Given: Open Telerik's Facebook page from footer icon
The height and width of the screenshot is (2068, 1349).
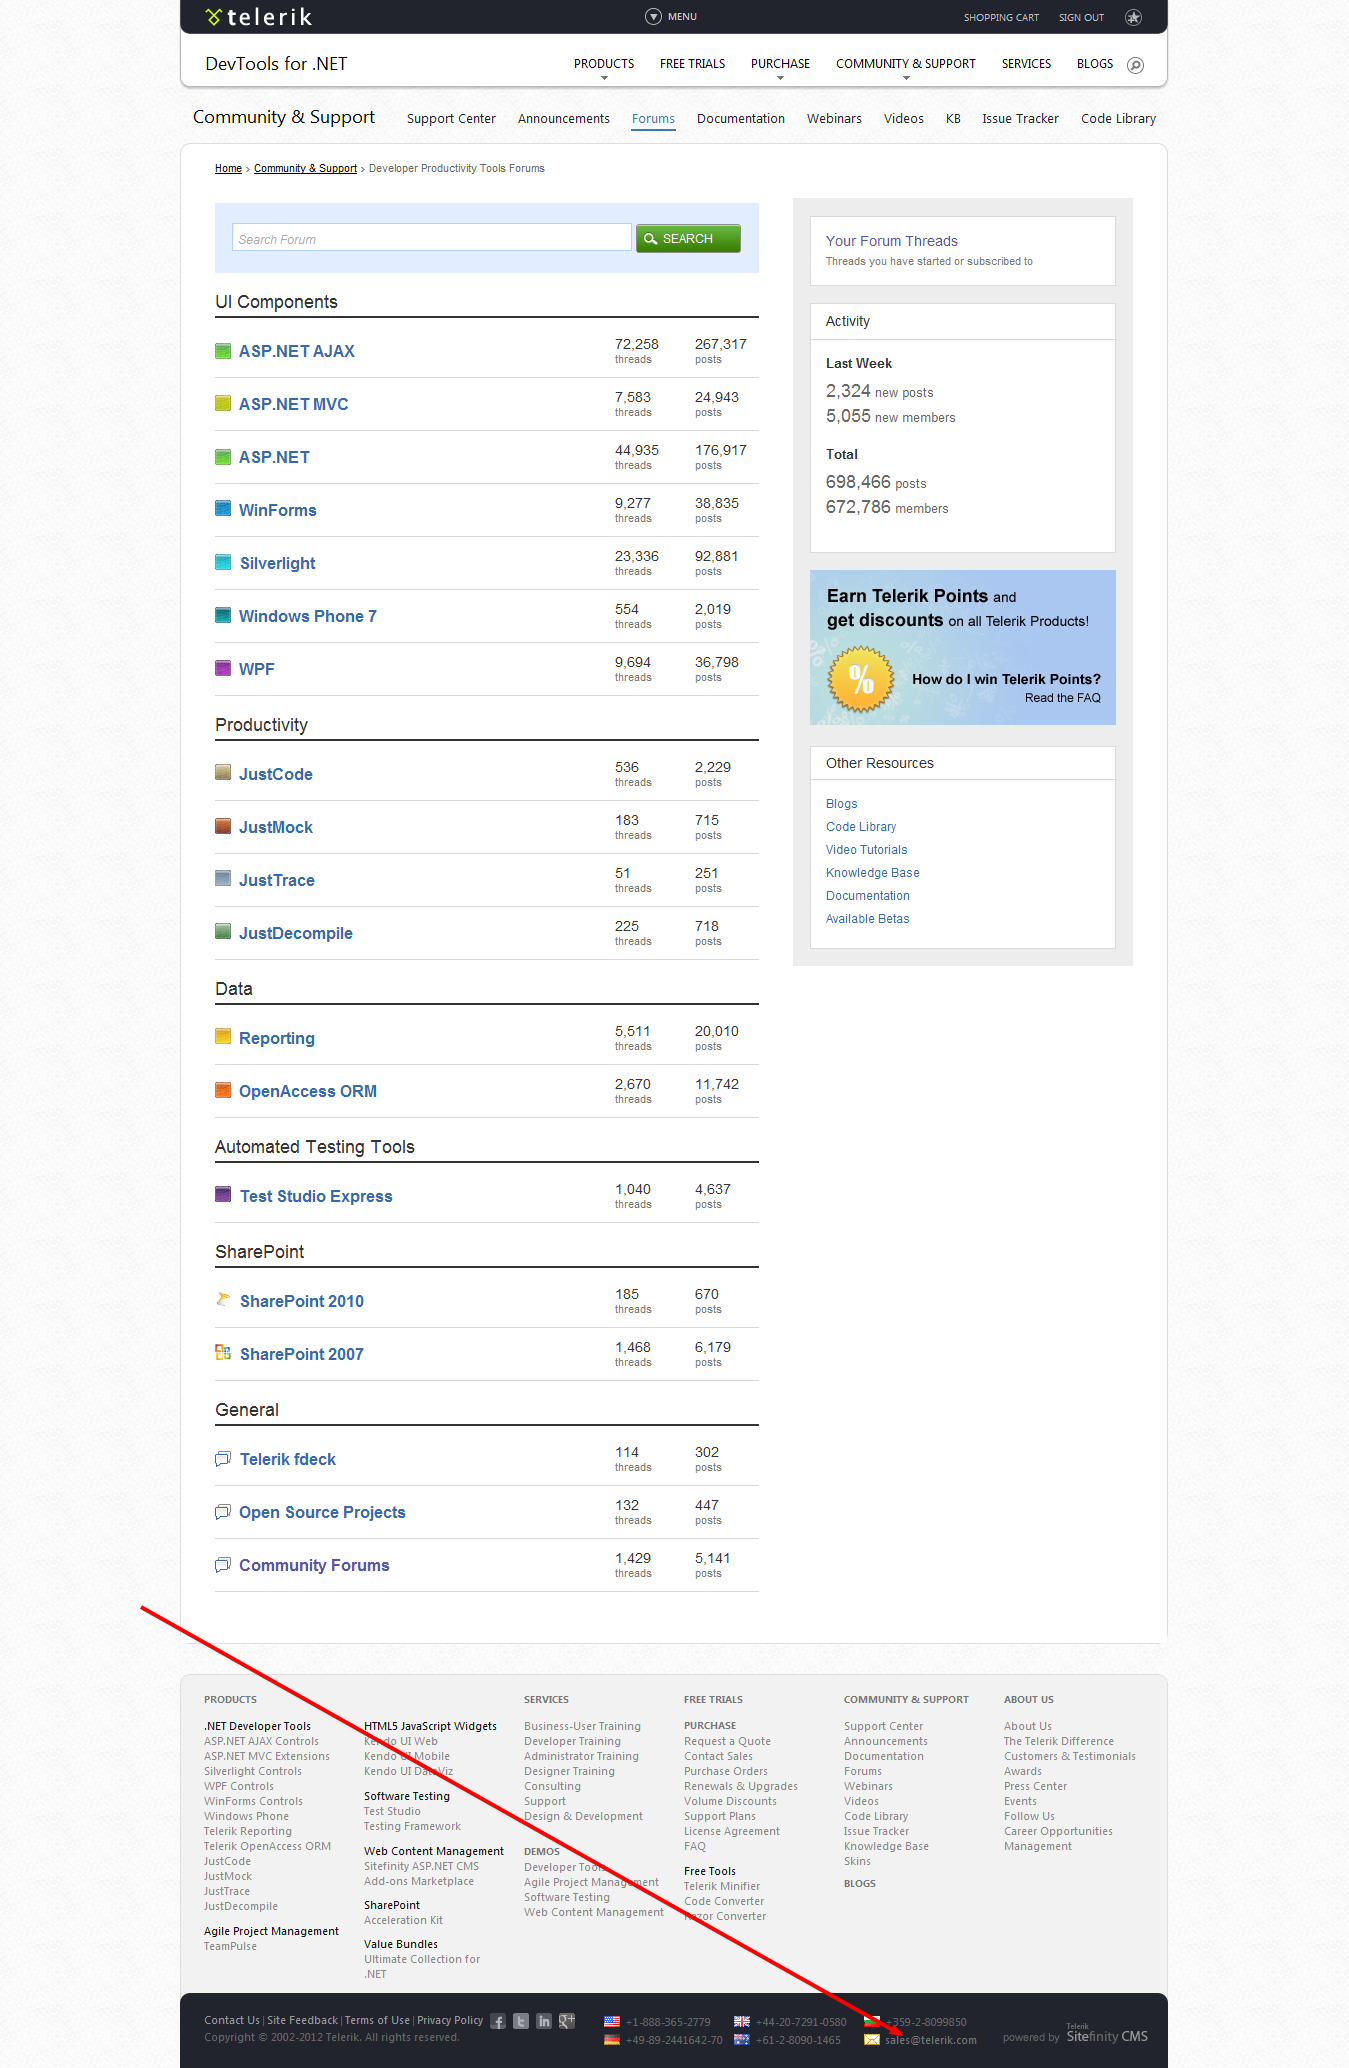Looking at the screenshot, I should pyautogui.click(x=498, y=2021).
